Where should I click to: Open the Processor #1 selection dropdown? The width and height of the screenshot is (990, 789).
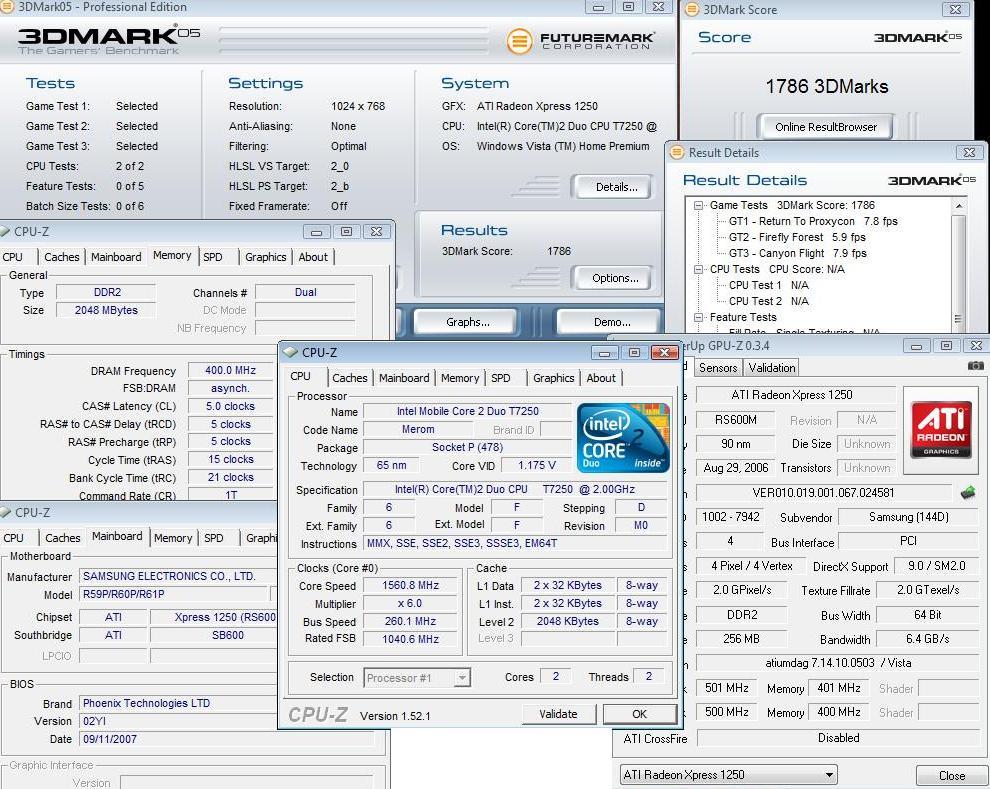(x=462, y=678)
